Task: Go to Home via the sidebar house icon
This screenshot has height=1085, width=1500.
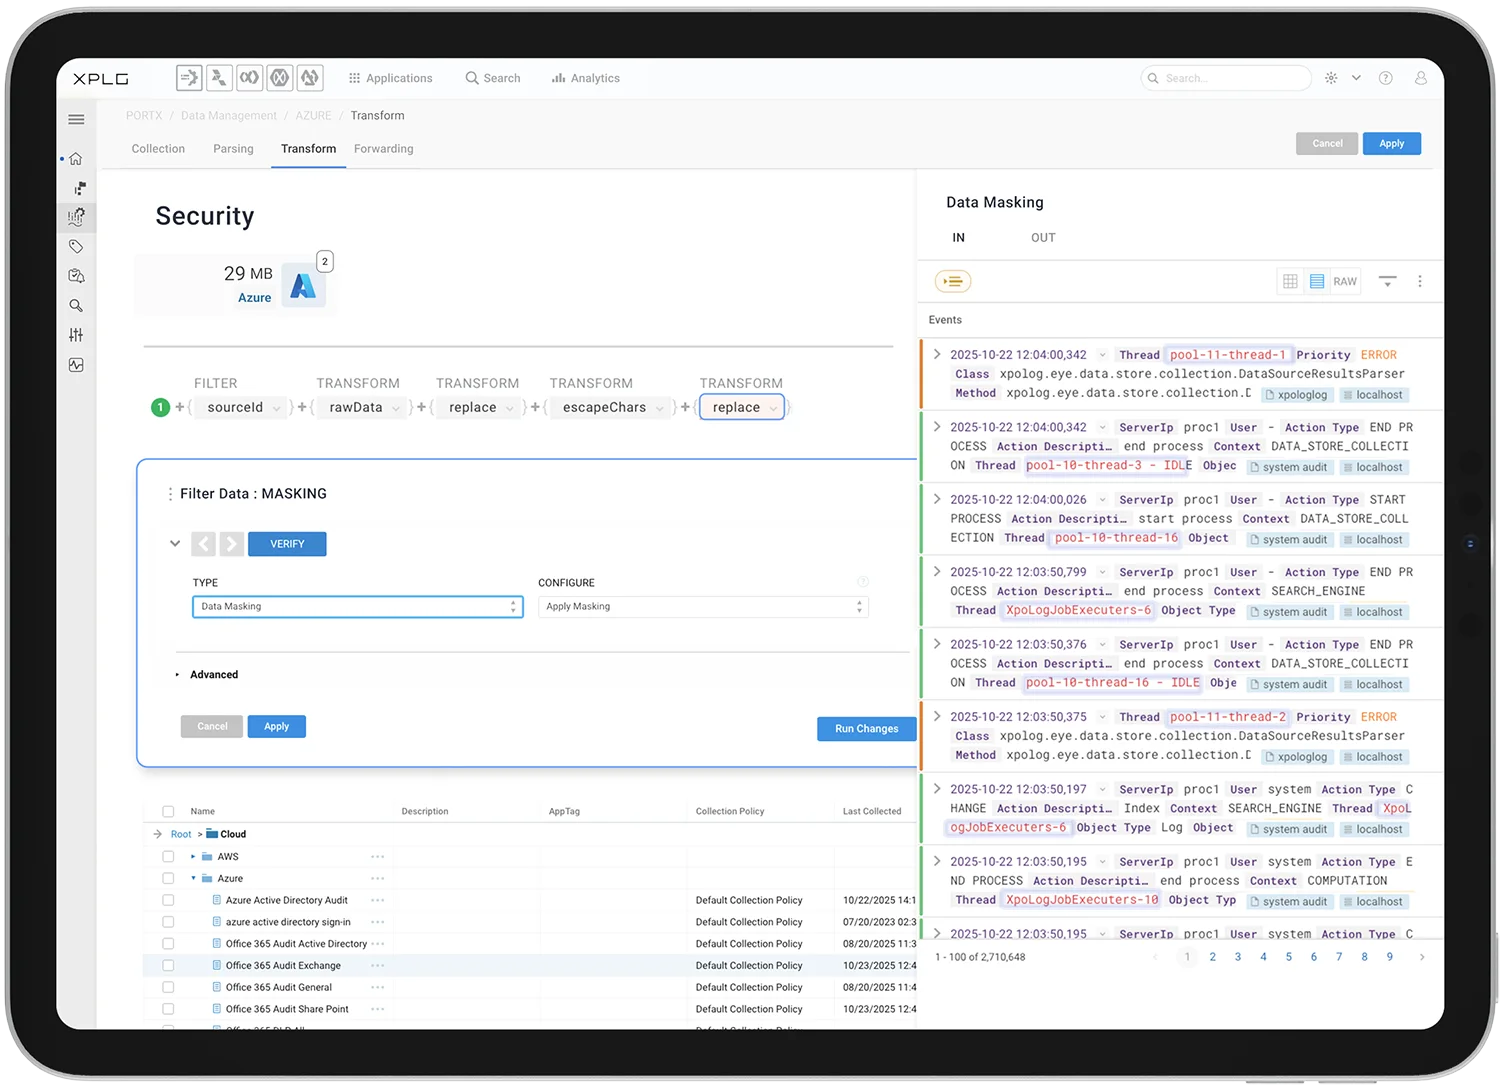Action: coord(76,159)
